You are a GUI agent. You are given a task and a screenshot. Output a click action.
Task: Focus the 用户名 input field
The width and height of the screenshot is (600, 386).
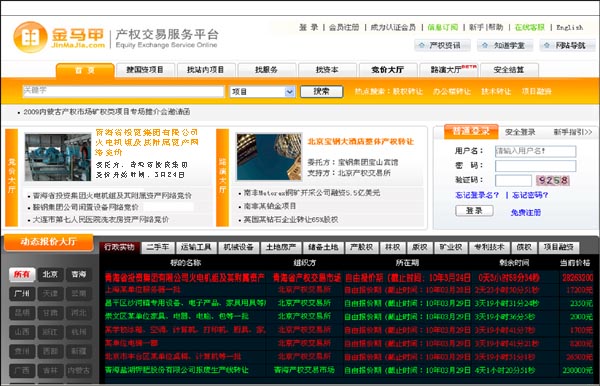coord(535,151)
